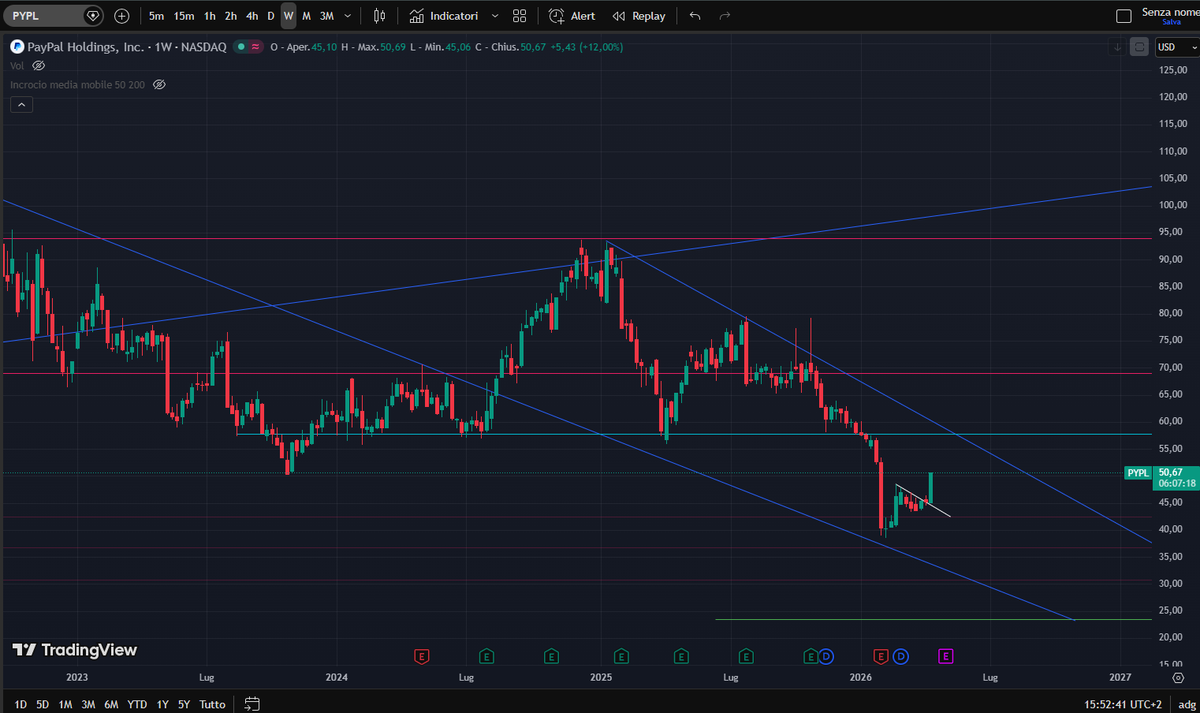Open the Indicatori panel
Image resolution: width=1200 pixels, height=713 pixels.
[x=444, y=16]
